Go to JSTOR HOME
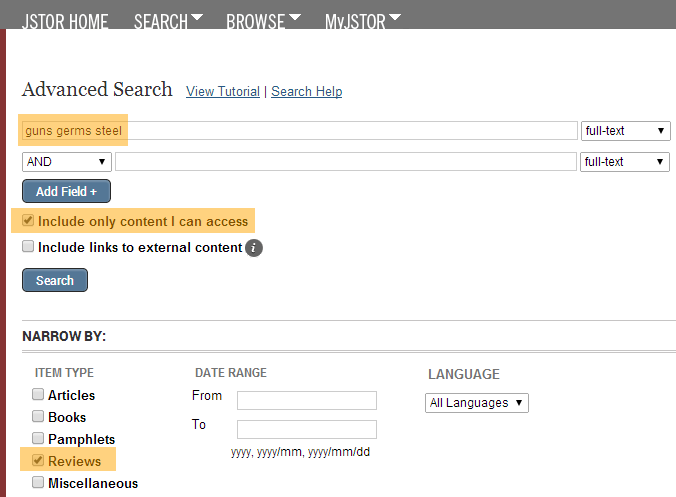Viewport: 676px width, 497px height. 65,21
